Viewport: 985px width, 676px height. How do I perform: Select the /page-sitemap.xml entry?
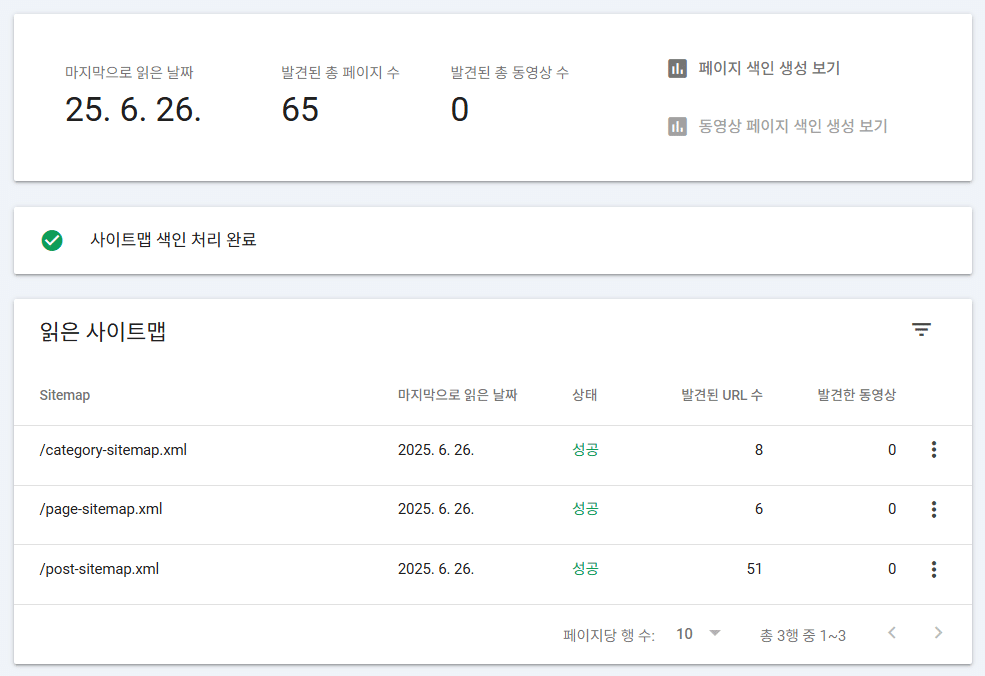click(101, 509)
